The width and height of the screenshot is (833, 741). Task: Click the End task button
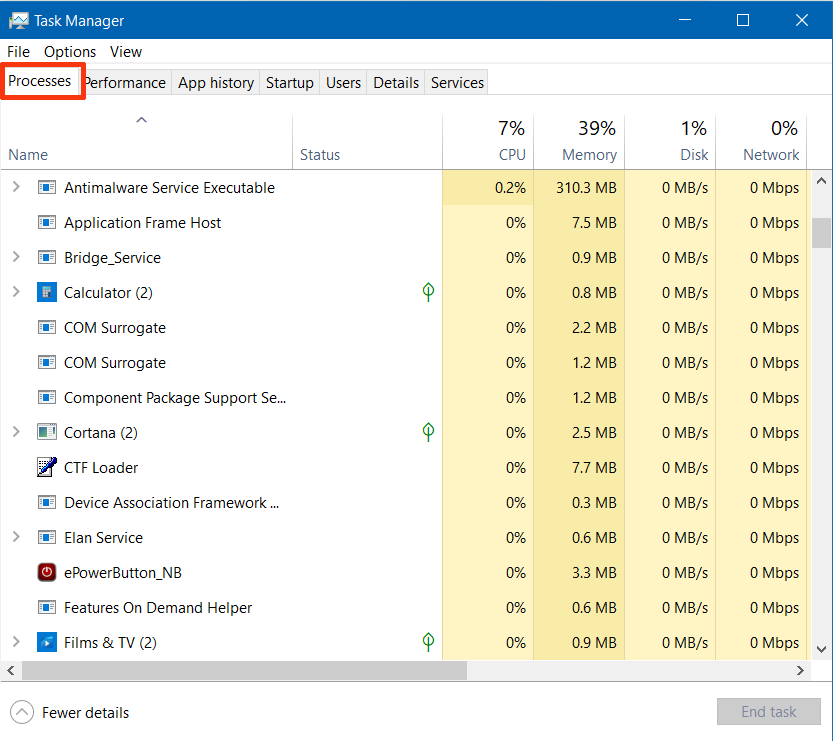click(x=769, y=712)
